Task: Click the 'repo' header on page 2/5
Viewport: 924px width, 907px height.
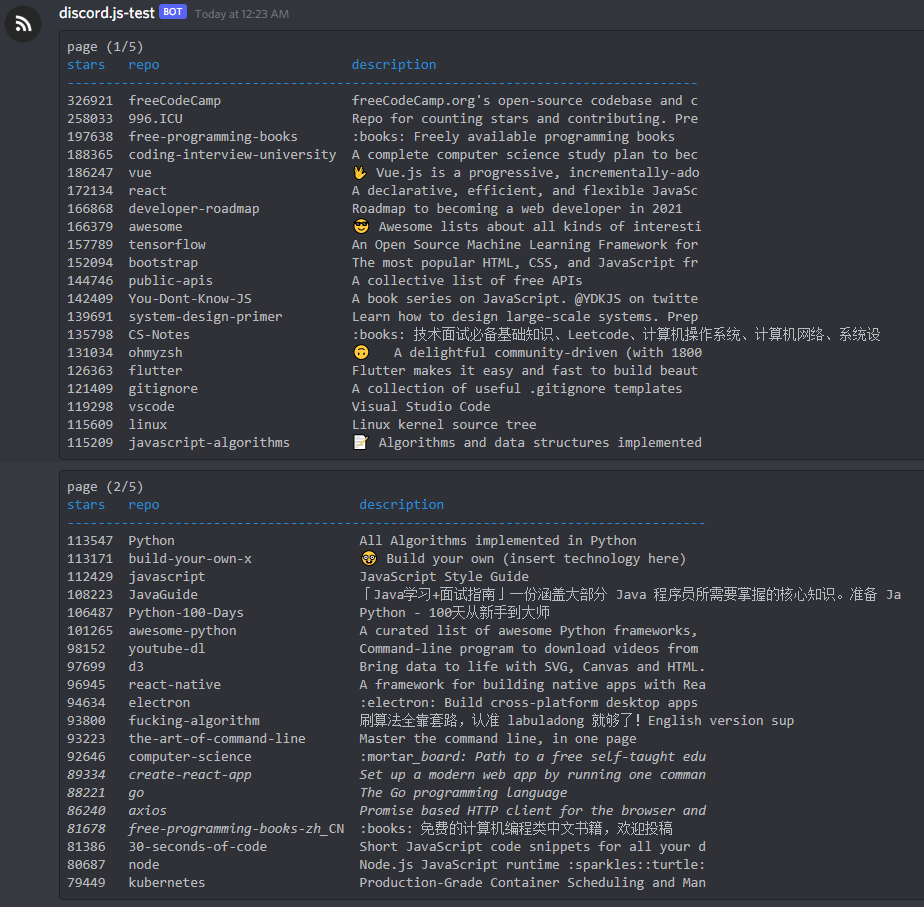Action: pyautogui.click(x=144, y=505)
